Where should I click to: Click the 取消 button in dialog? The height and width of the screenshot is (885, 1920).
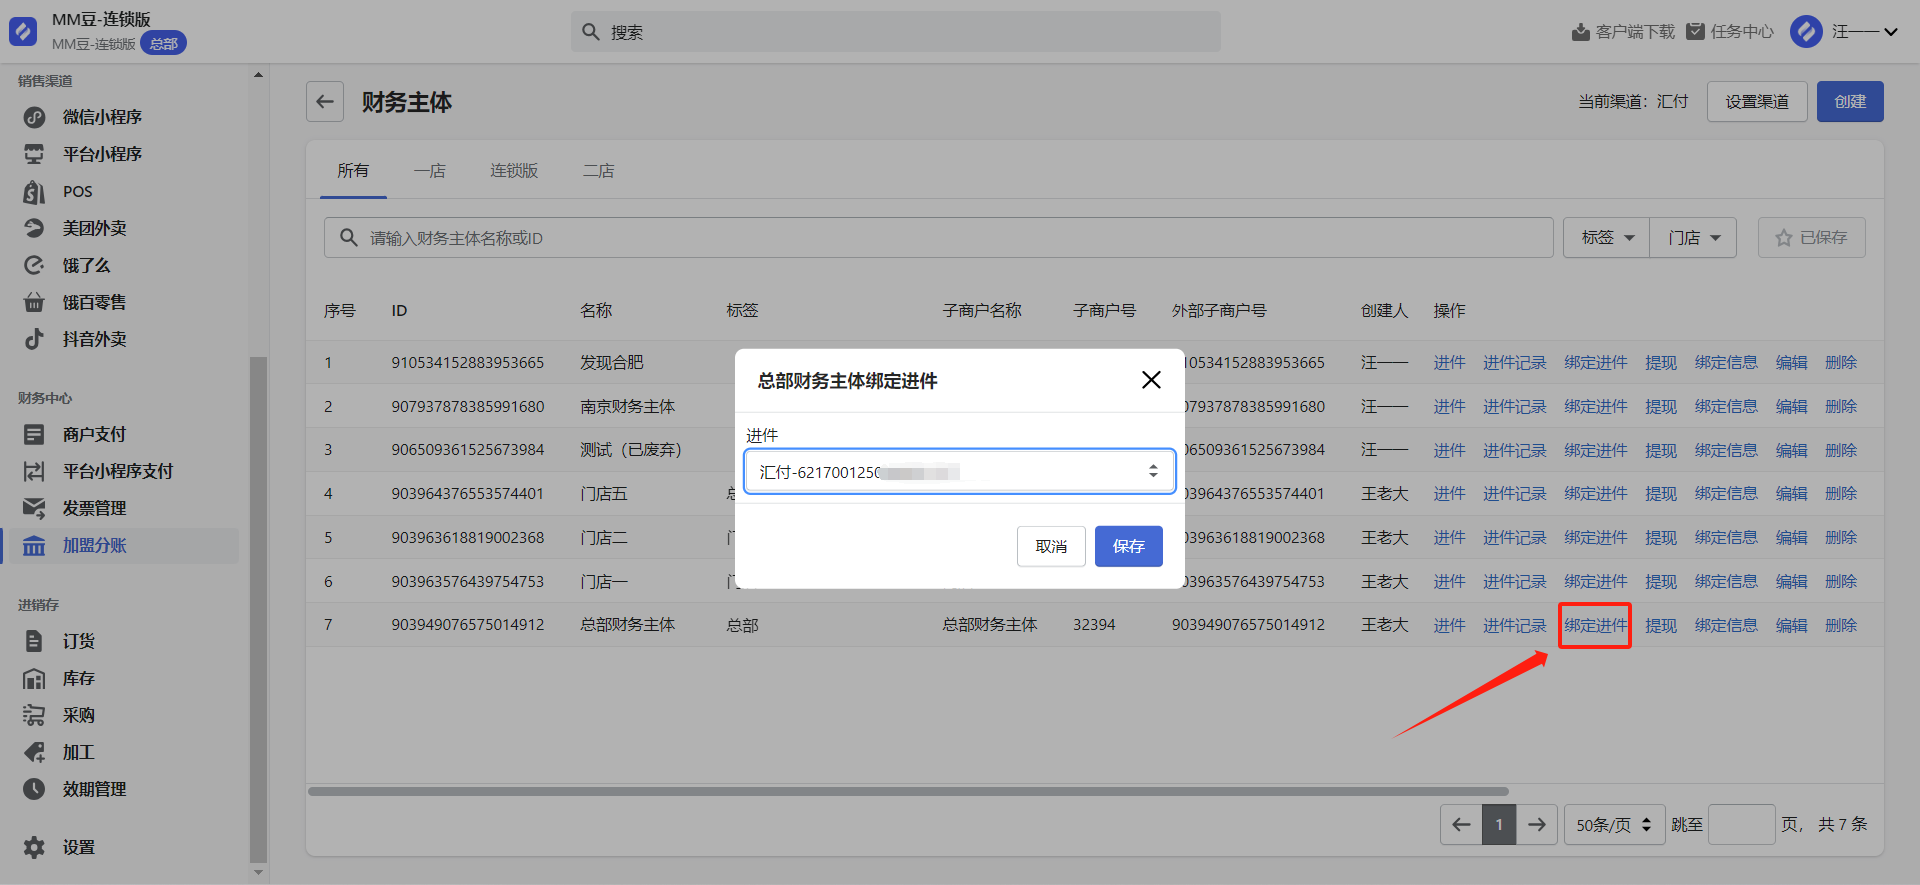[1051, 546]
